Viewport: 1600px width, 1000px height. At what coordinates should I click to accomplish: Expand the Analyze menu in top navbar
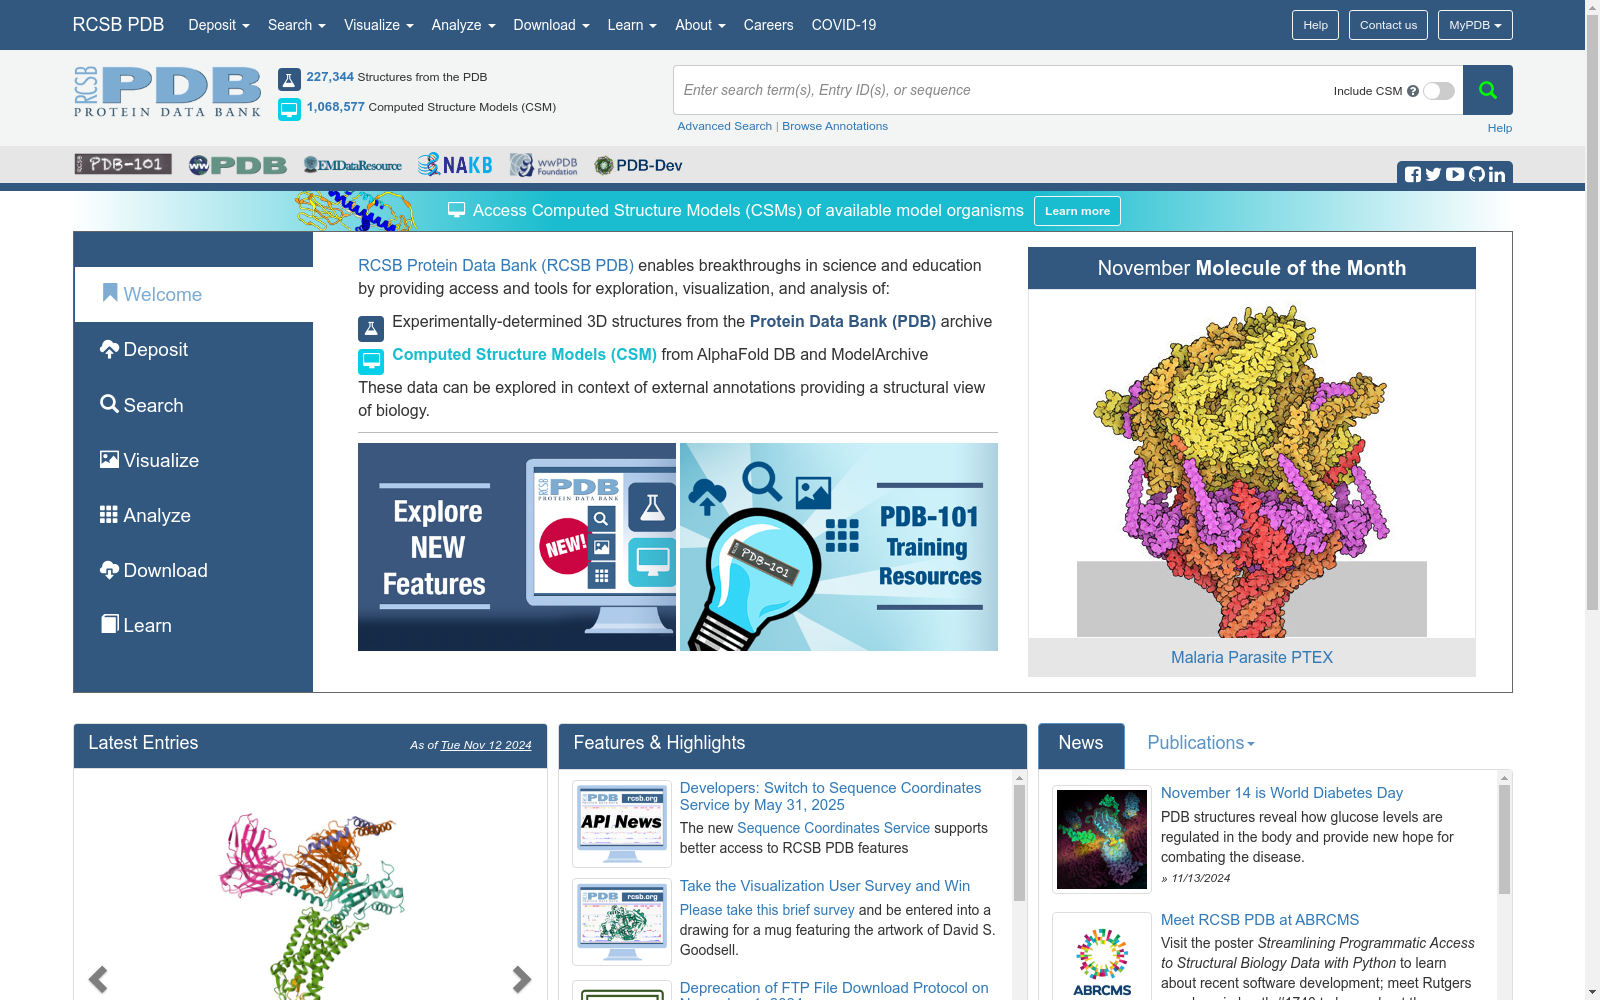point(463,25)
